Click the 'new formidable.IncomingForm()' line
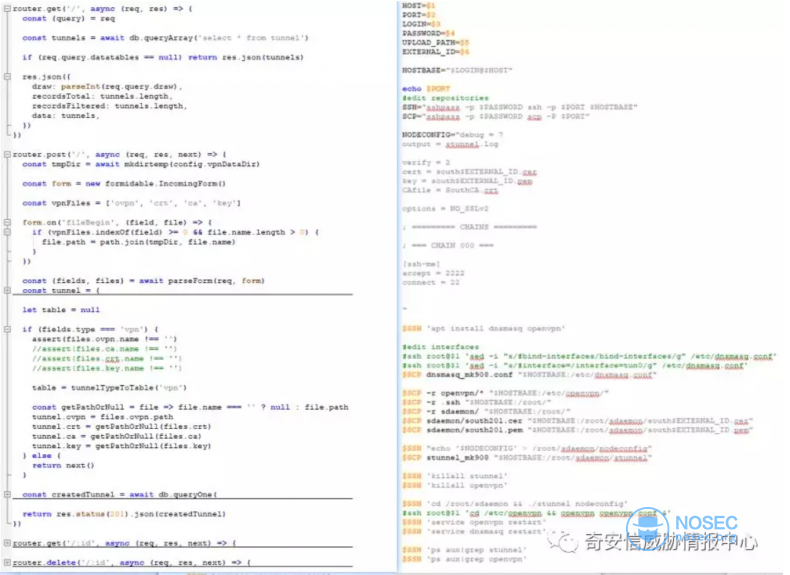 pos(124,183)
